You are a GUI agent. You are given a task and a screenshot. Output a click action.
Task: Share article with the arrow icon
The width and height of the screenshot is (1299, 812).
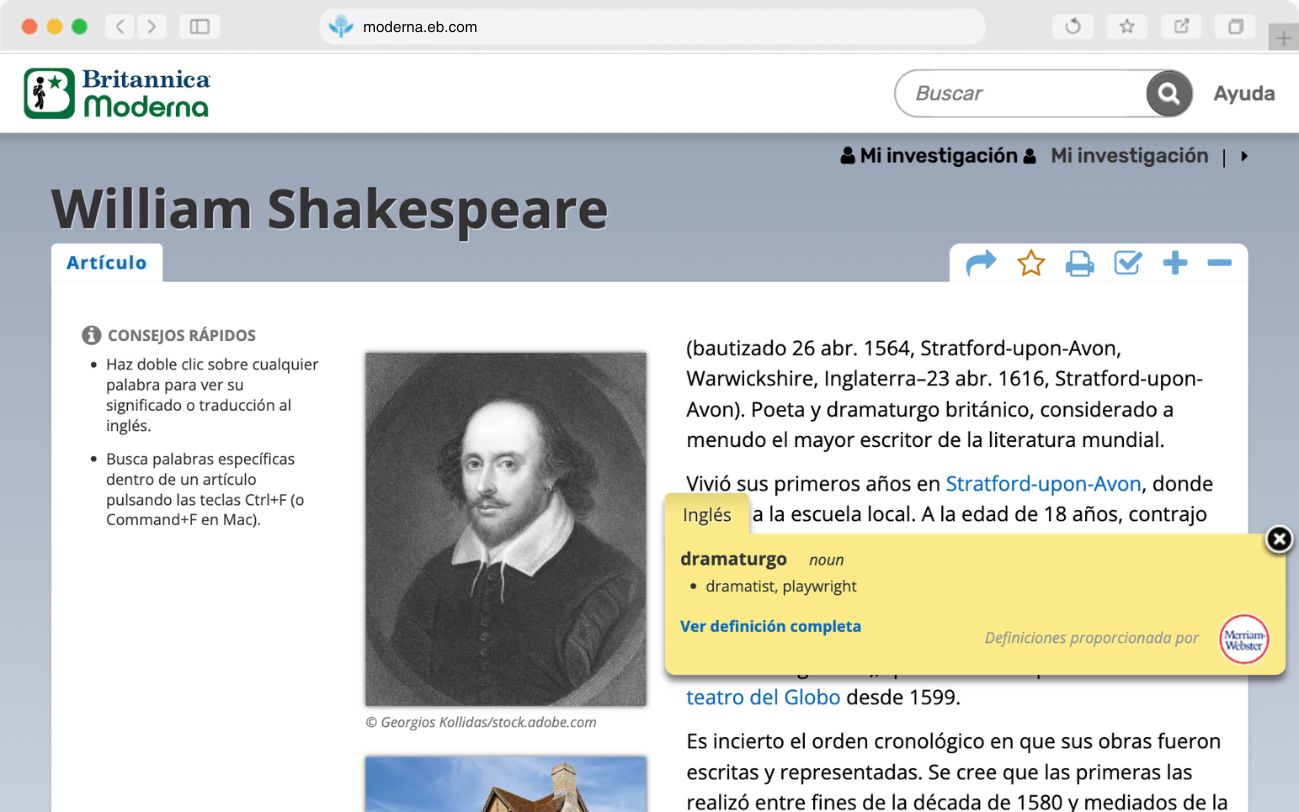point(981,264)
